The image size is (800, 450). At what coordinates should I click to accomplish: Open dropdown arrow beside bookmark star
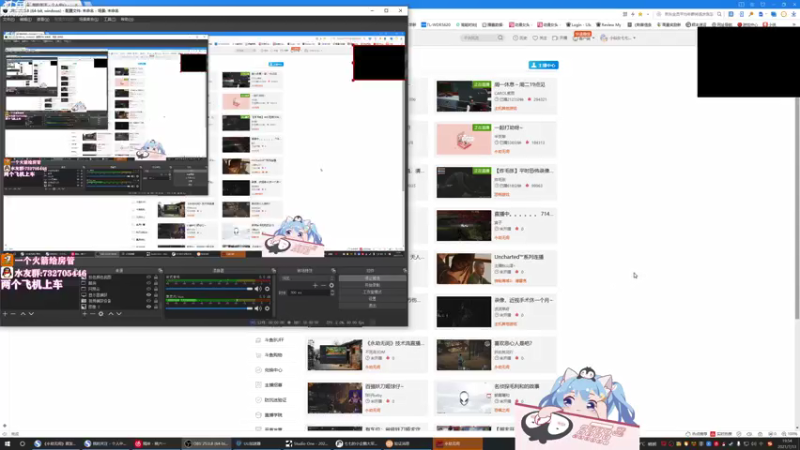(x=647, y=14)
